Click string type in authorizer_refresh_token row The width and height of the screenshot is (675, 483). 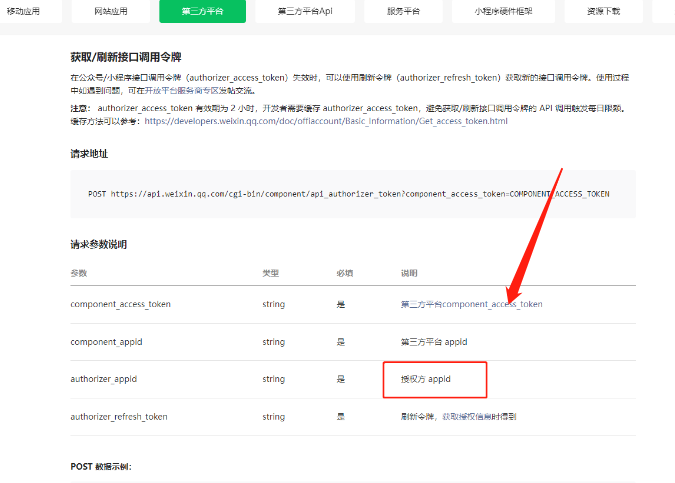click(x=274, y=417)
